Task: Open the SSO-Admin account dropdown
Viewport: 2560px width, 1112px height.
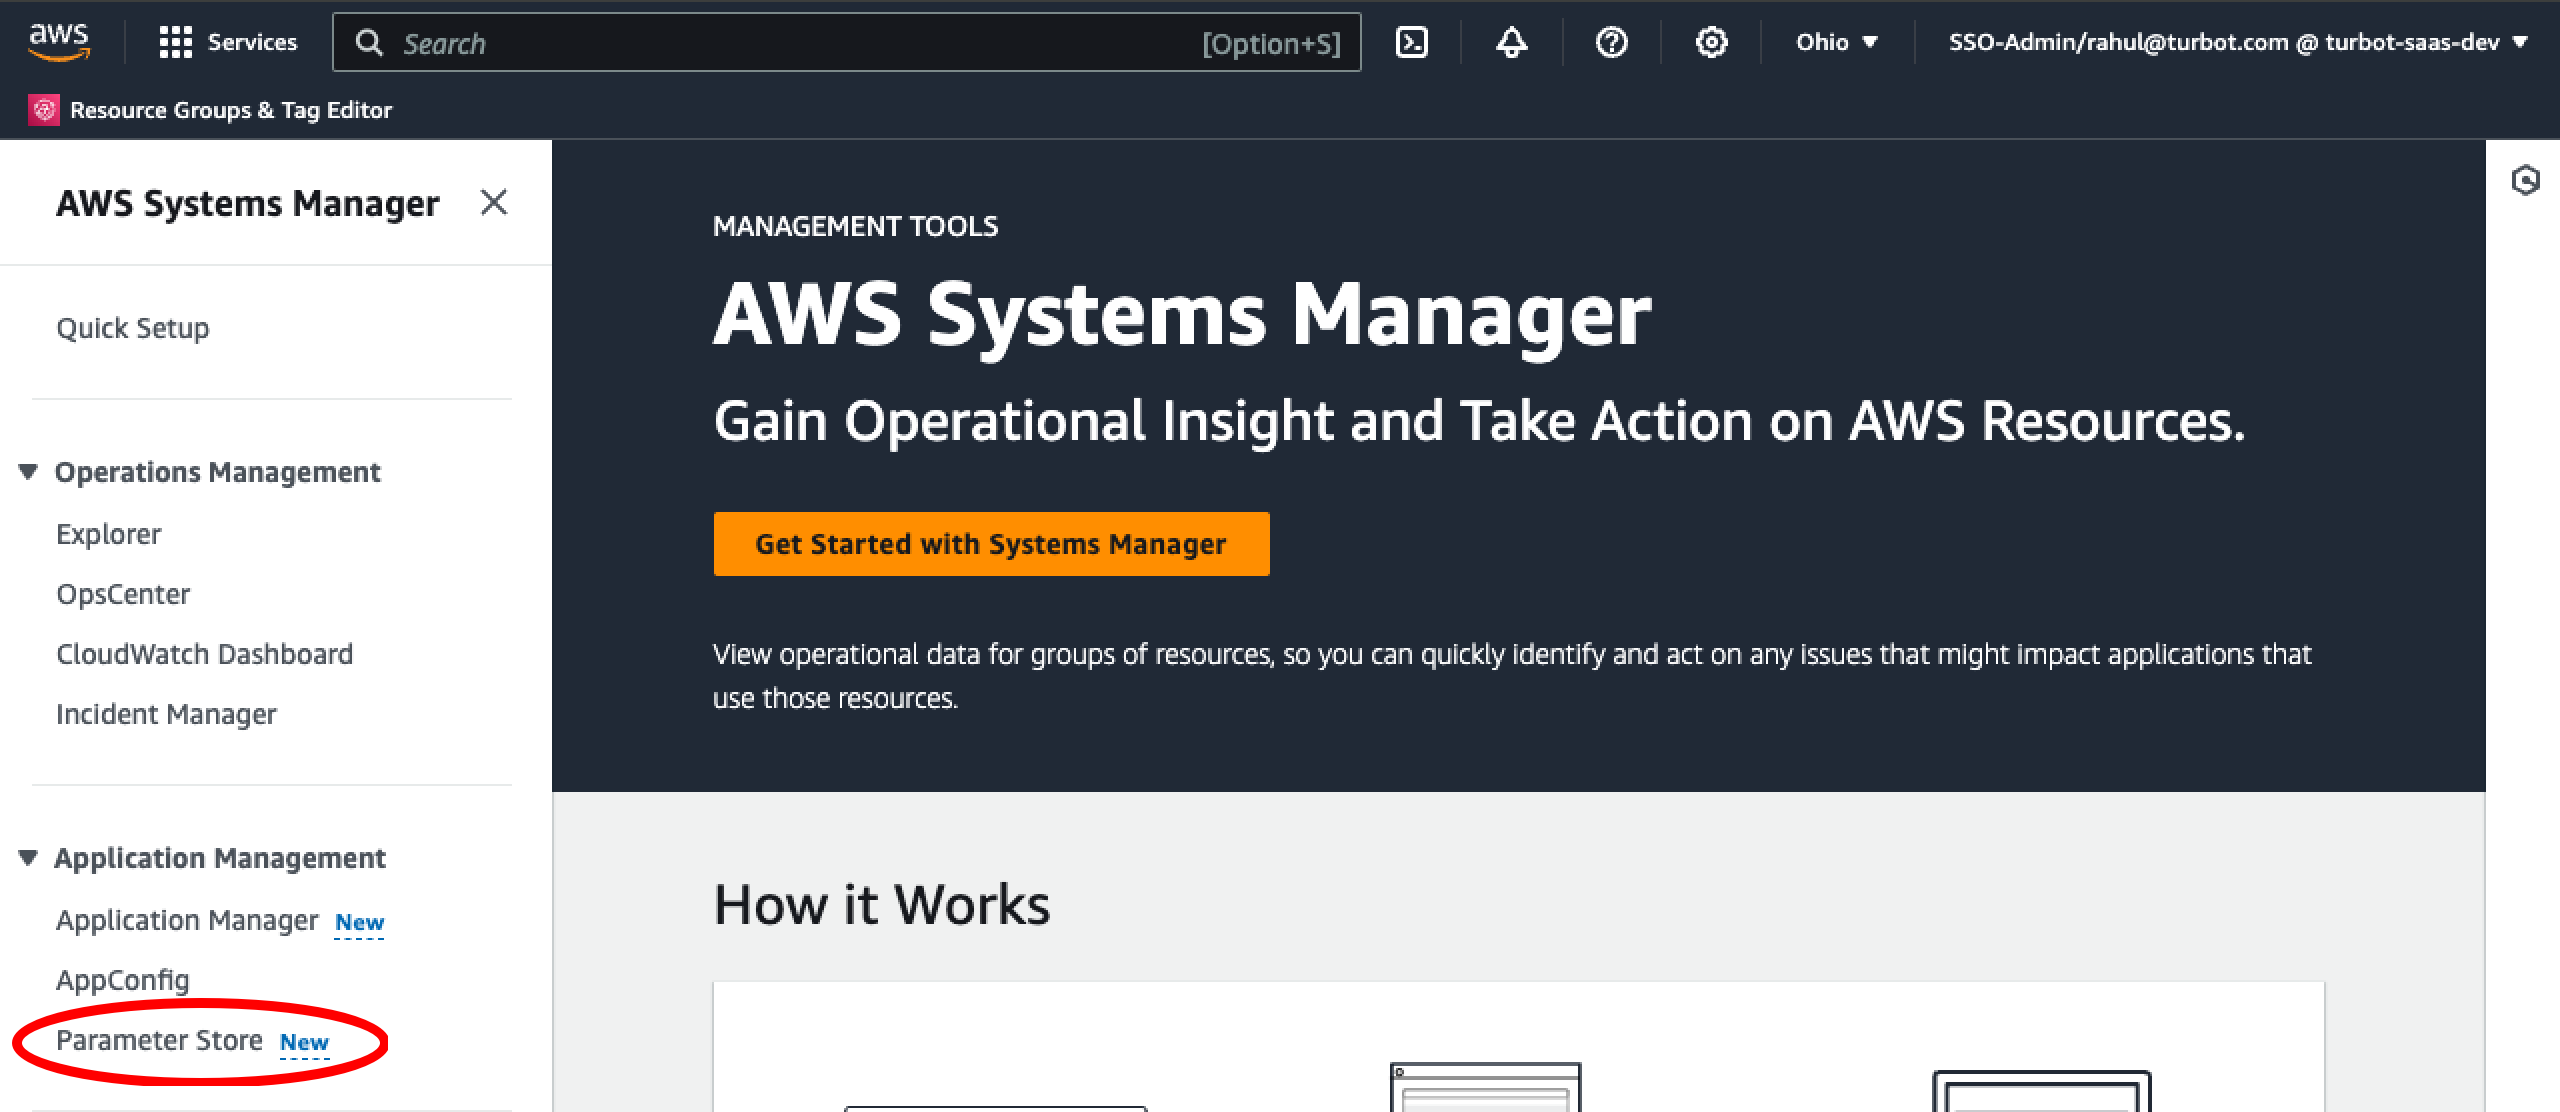Action: 2237,42
